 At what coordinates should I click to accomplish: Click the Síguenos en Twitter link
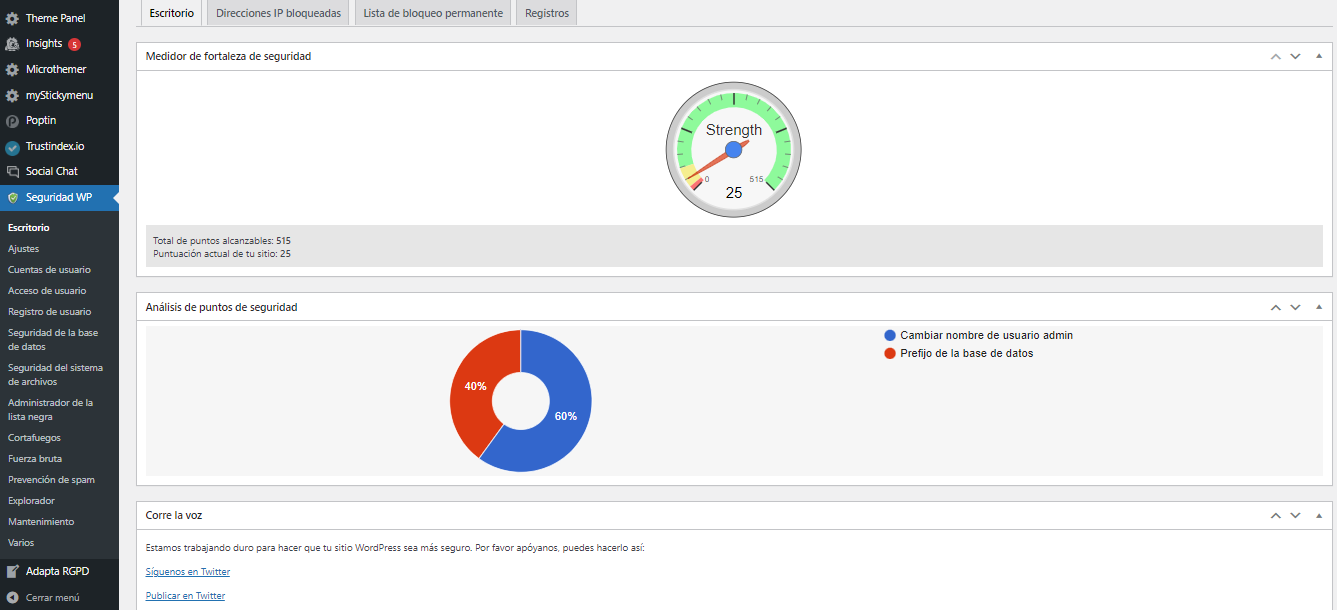187,571
